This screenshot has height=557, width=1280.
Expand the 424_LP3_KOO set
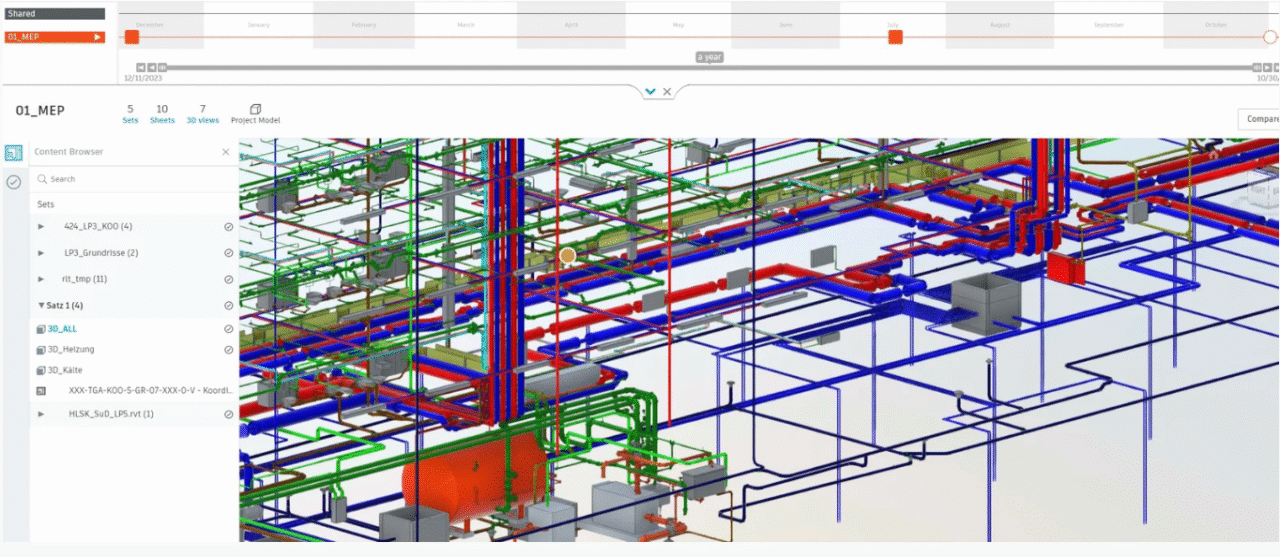[41, 226]
